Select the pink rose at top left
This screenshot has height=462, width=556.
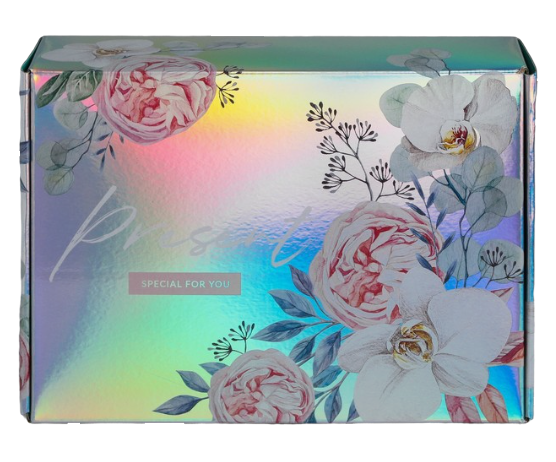coord(155,99)
